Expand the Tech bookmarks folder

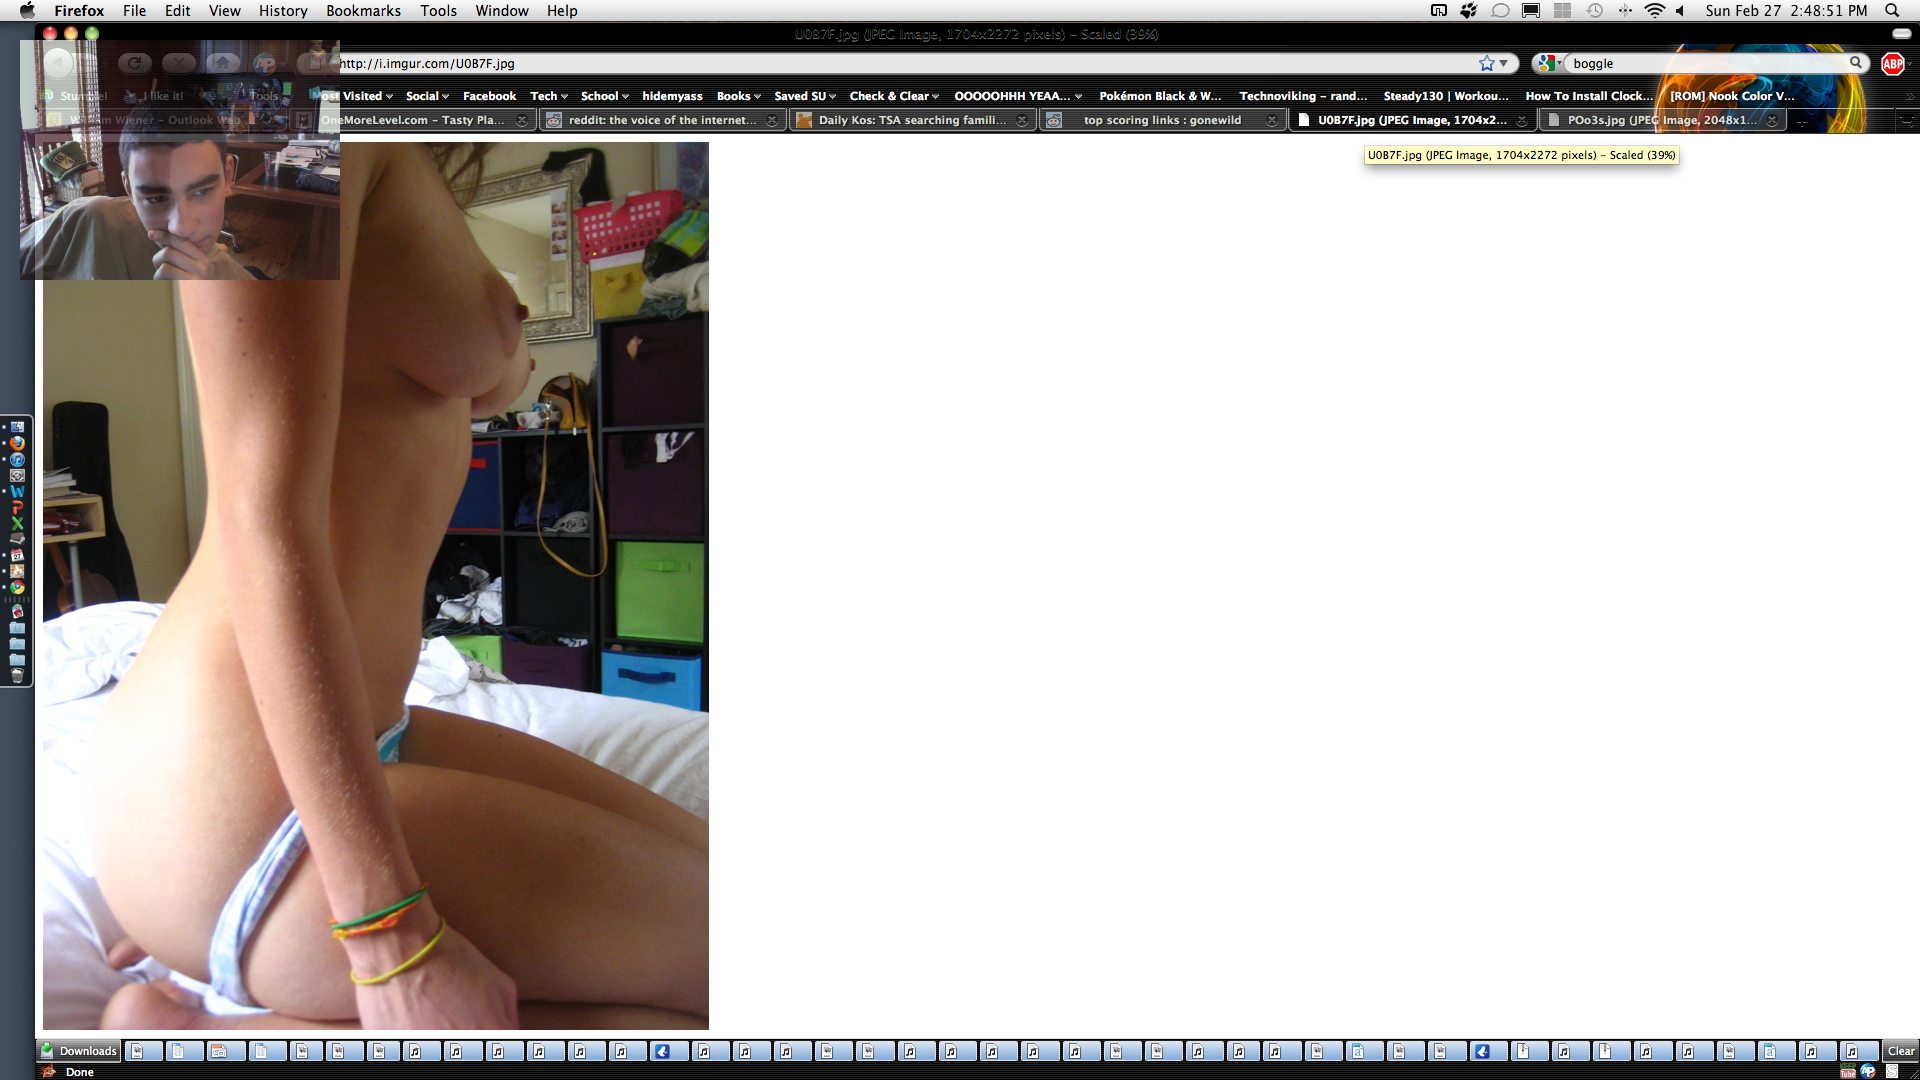(549, 96)
